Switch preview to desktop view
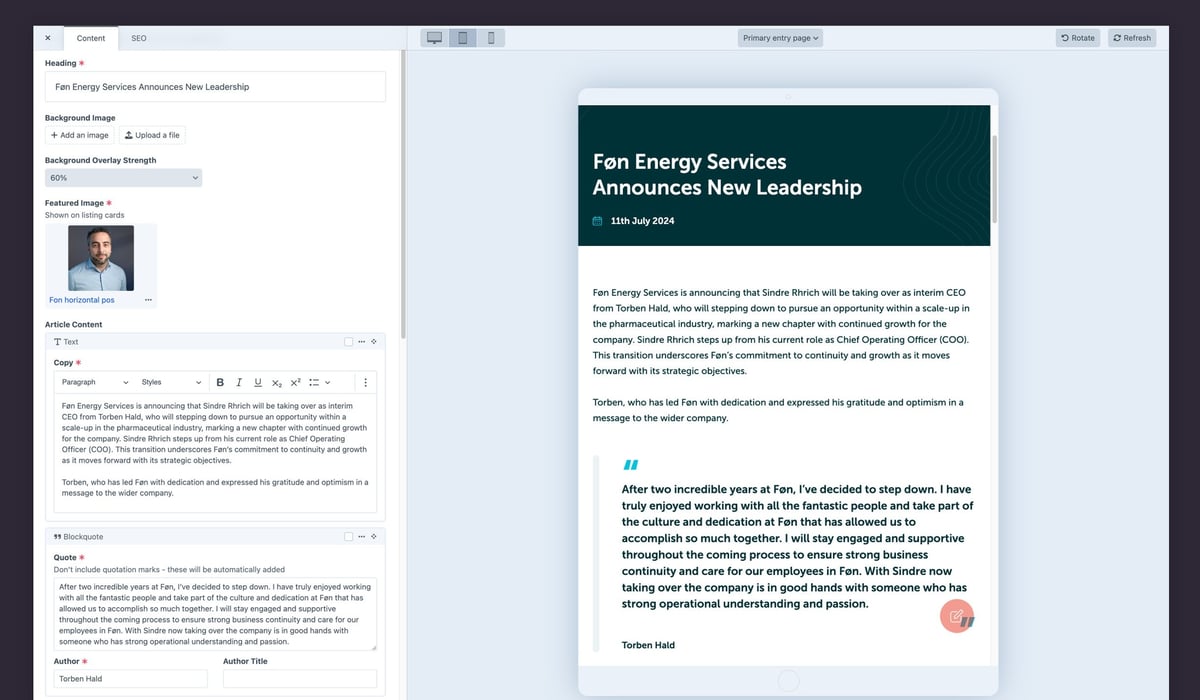1200x700 pixels. point(434,38)
